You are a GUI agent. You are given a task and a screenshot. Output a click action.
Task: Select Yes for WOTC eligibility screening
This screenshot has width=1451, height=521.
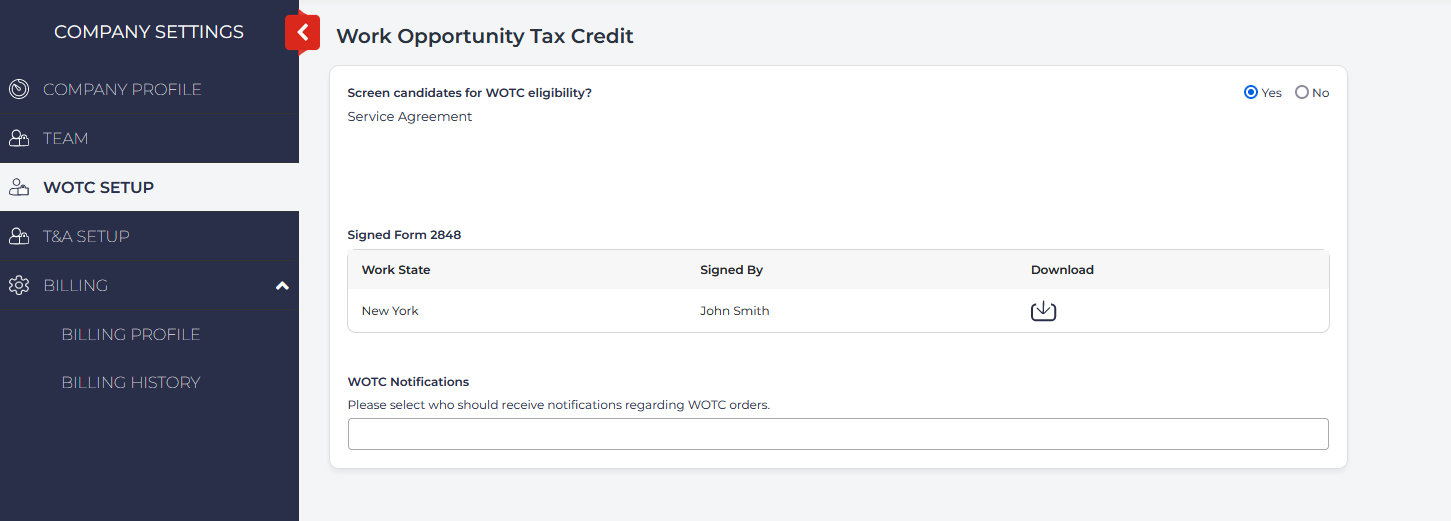(x=1250, y=93)
